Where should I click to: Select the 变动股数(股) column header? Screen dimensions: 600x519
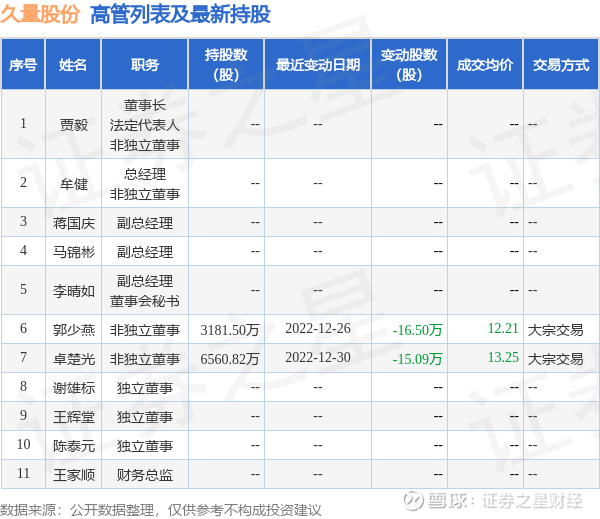[409, 64]
